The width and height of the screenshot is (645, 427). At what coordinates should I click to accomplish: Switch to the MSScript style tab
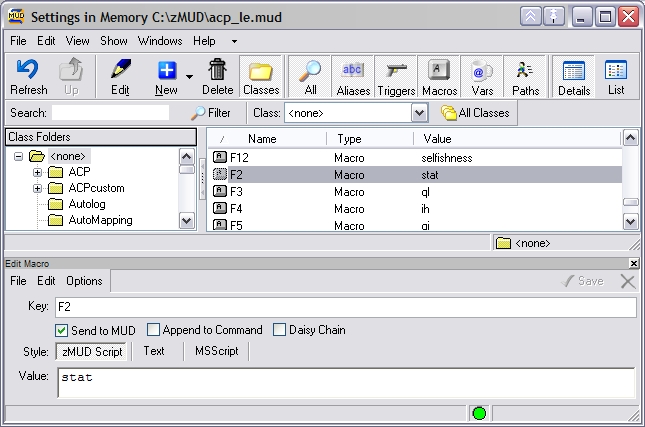tap(216, 351)
